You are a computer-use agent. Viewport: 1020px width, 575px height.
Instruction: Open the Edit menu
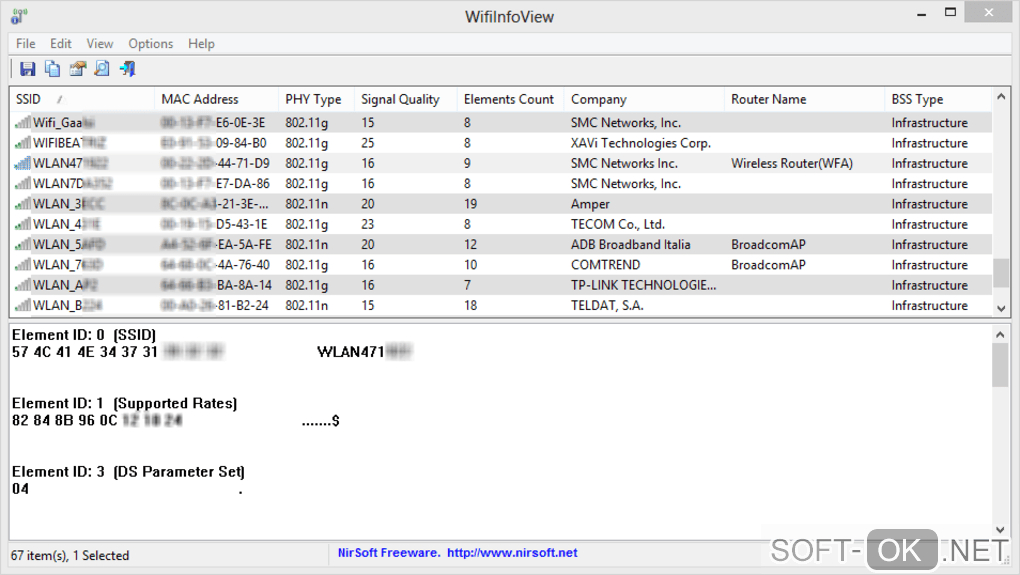tap(60, 44)
